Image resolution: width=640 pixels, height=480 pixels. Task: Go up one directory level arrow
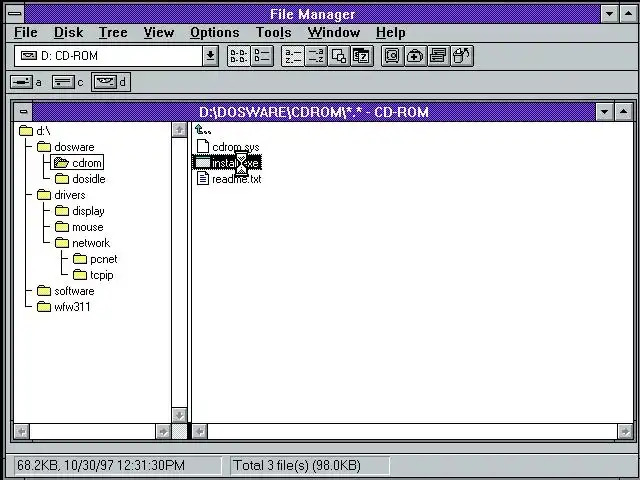coord(203,130)
